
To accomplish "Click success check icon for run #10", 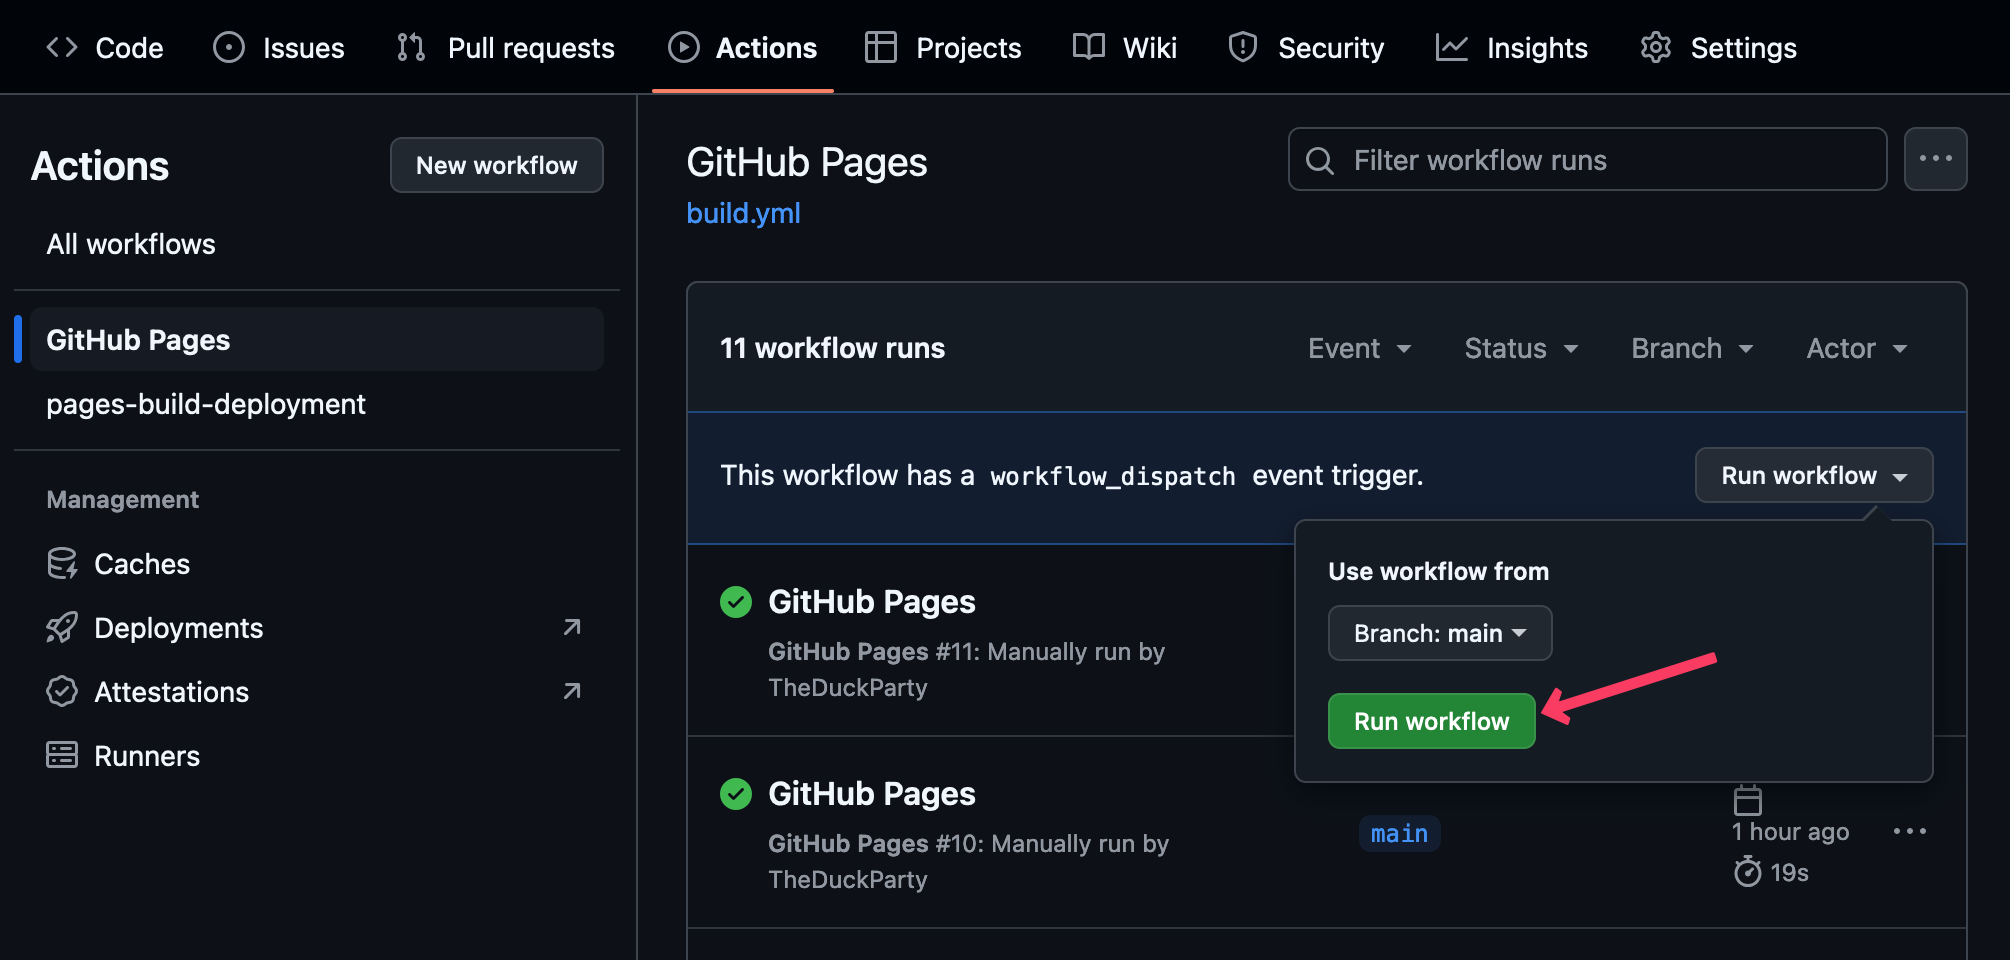I will (x=736, y=794).
